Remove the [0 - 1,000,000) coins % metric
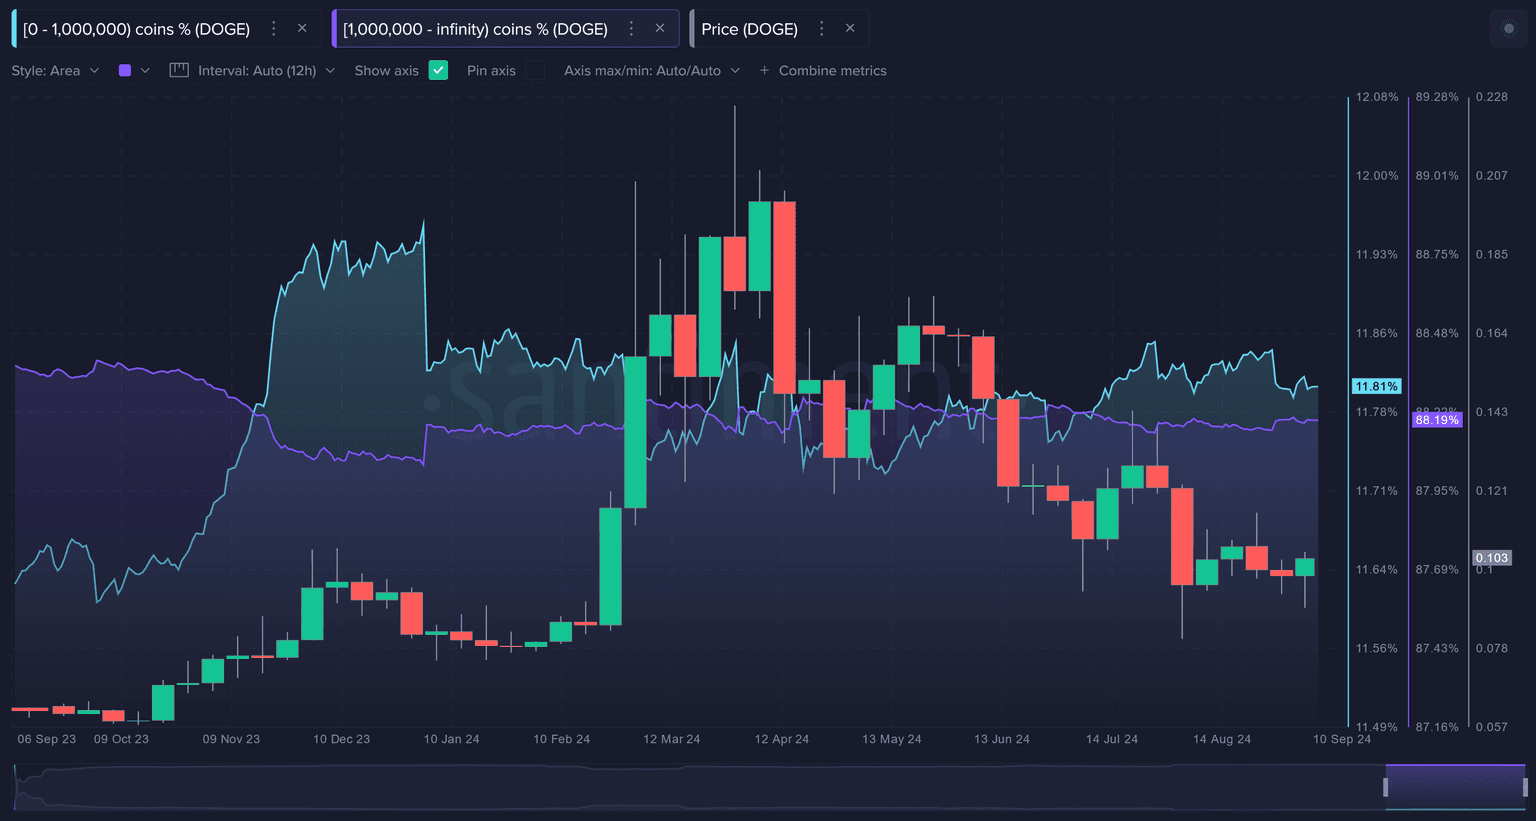The height and width of the screenshot is (821, 1536). [x=302, y=29]
